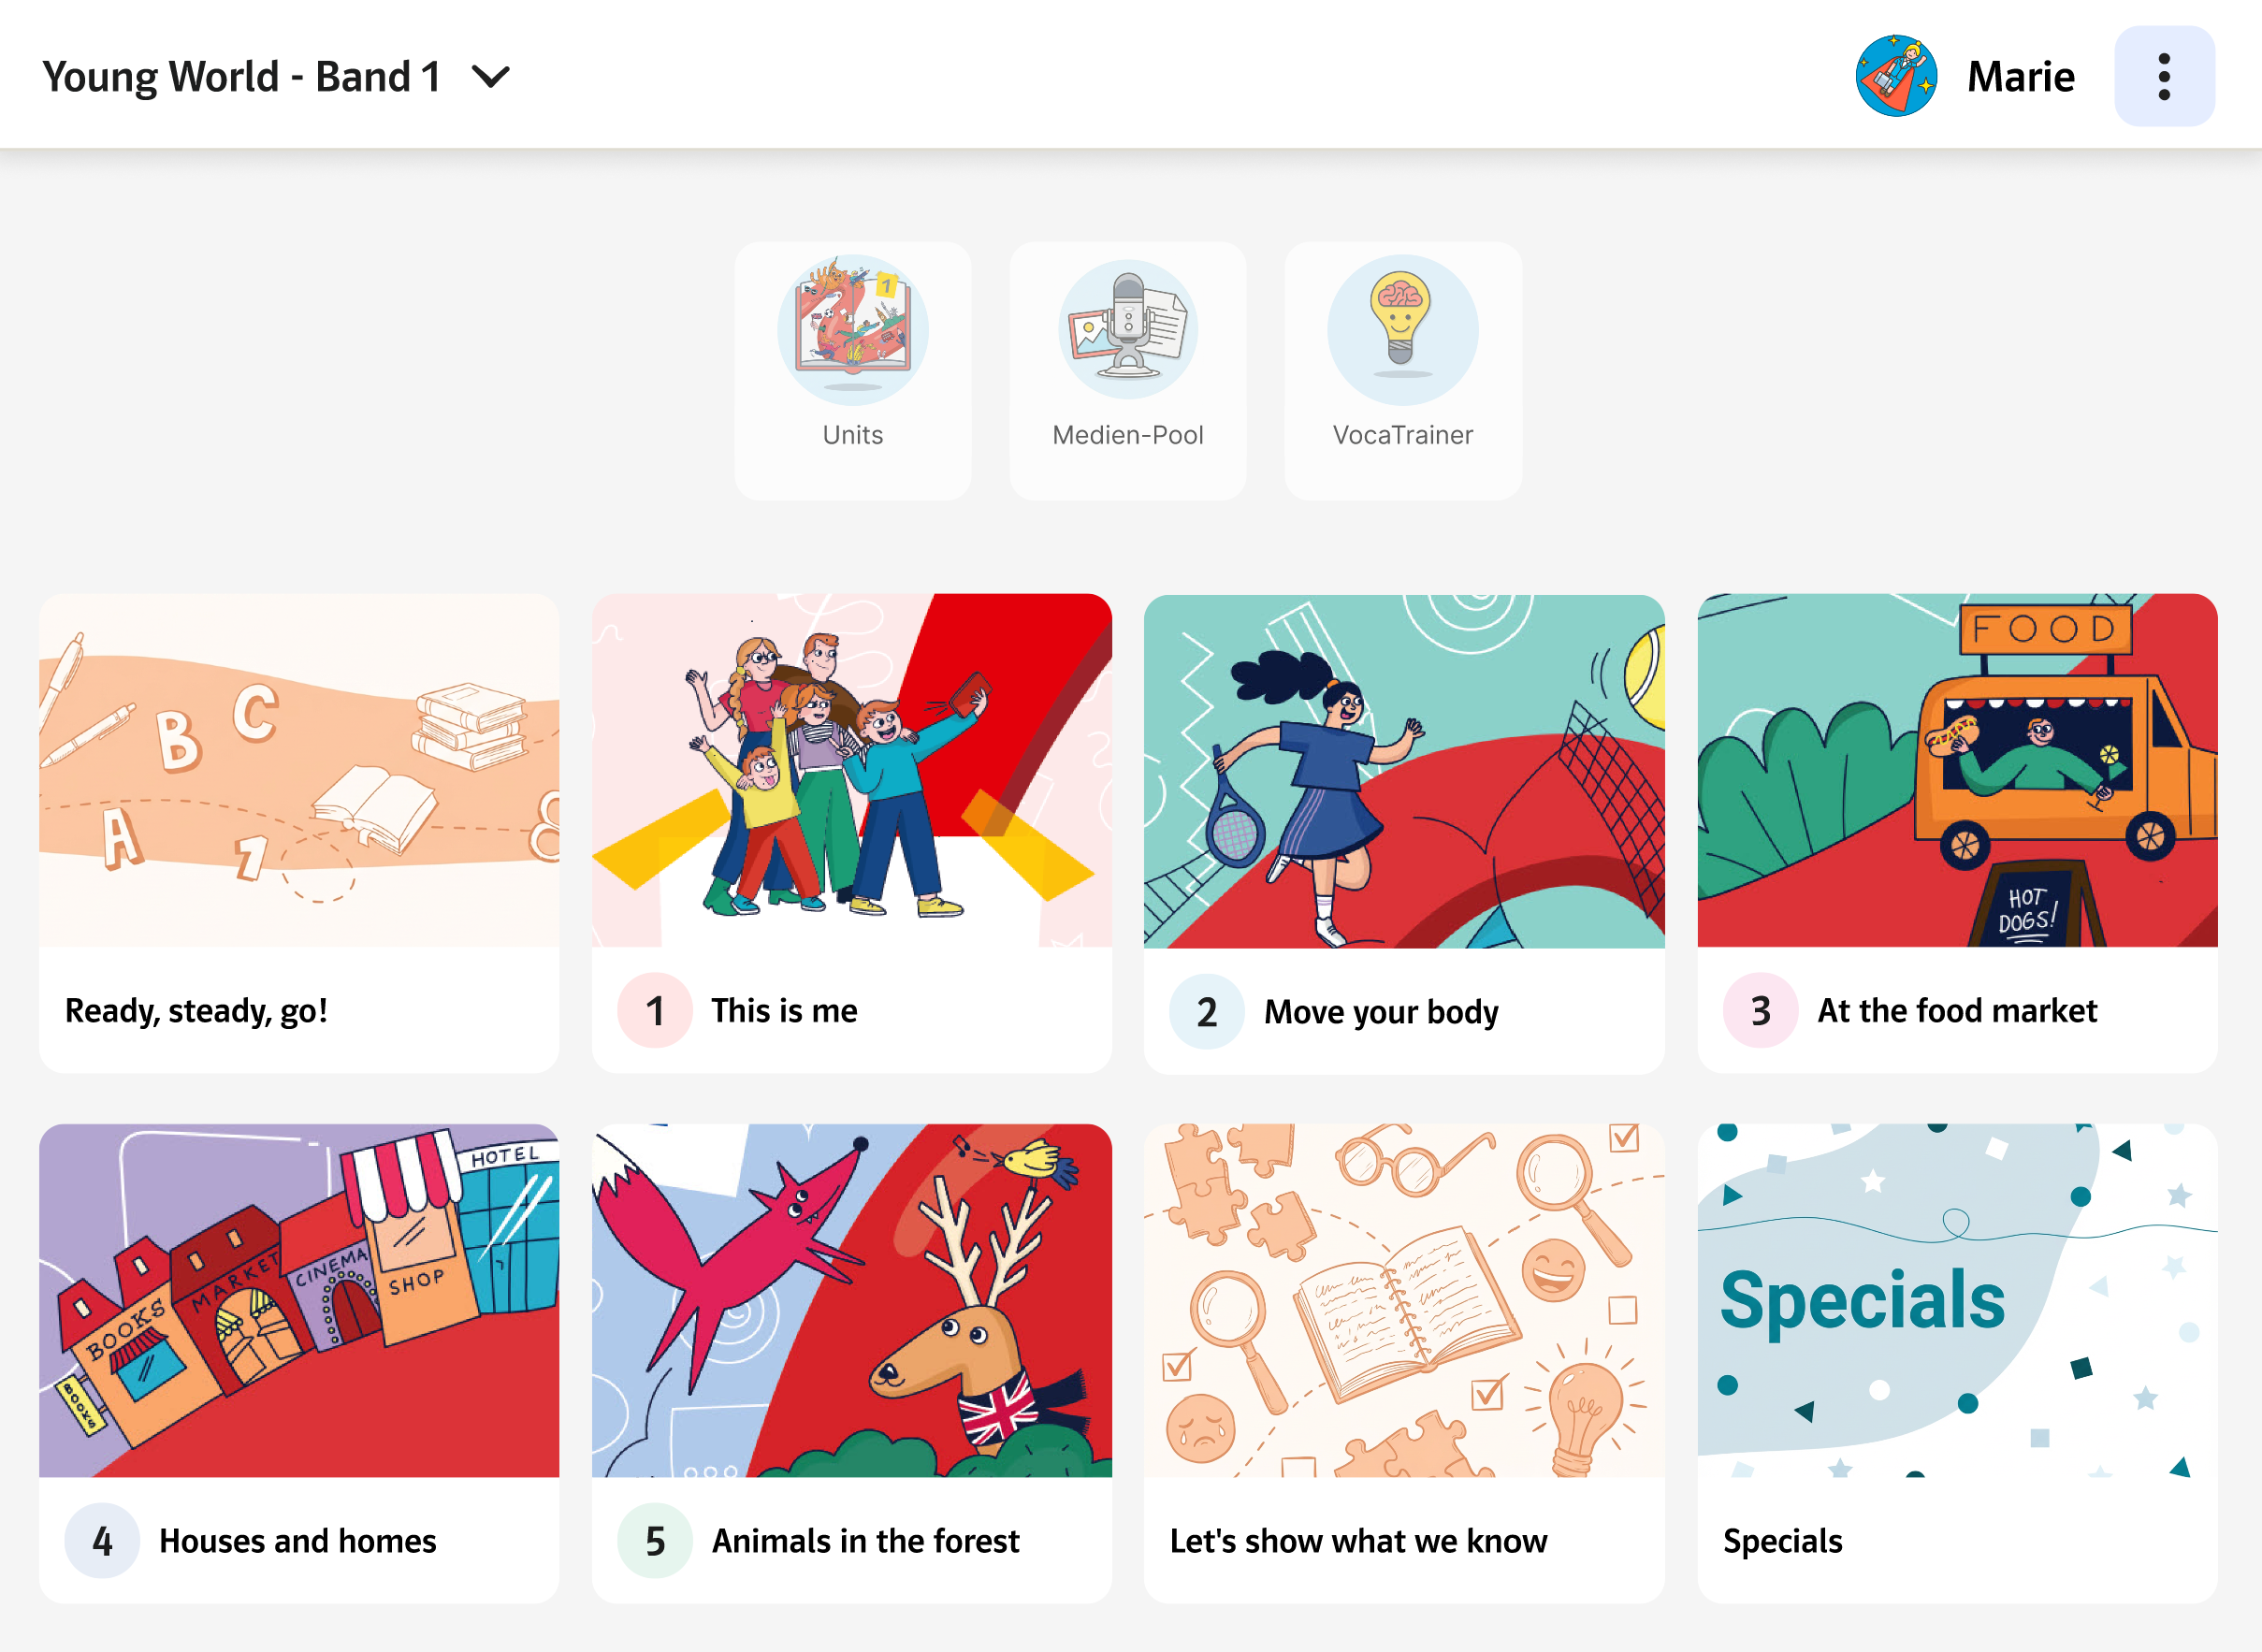This screenshot has height=1652, width=2262.
Task: Switch to Medien-Pool label
Action: 1127,435
